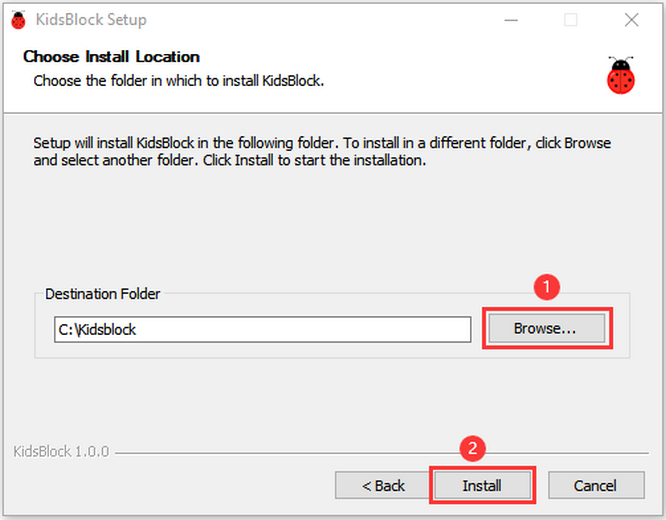Start installation with the Install button
This screenshot has width=666, height=520.
click(x=482, y=485)
